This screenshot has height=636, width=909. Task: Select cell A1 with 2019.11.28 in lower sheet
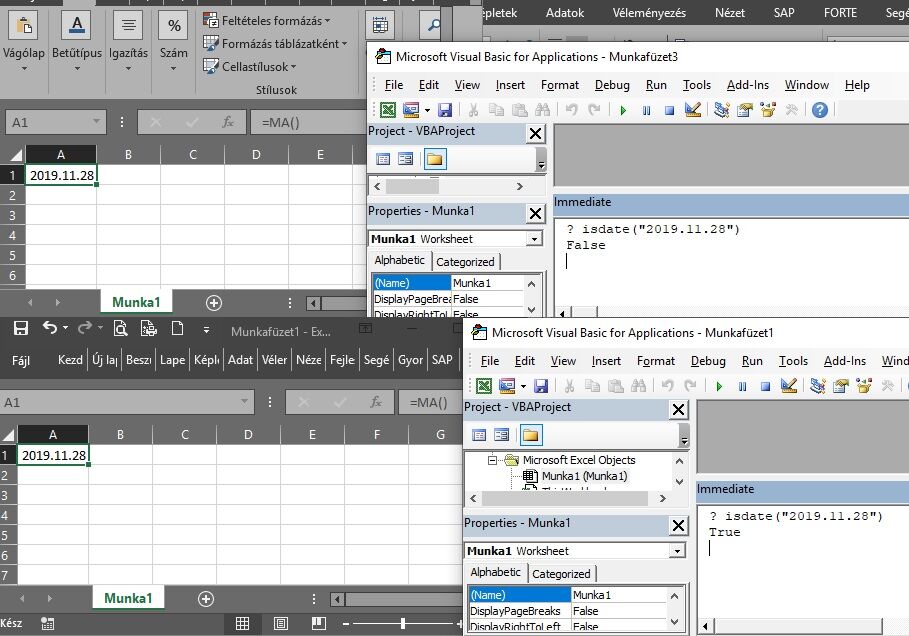(53, 456)
